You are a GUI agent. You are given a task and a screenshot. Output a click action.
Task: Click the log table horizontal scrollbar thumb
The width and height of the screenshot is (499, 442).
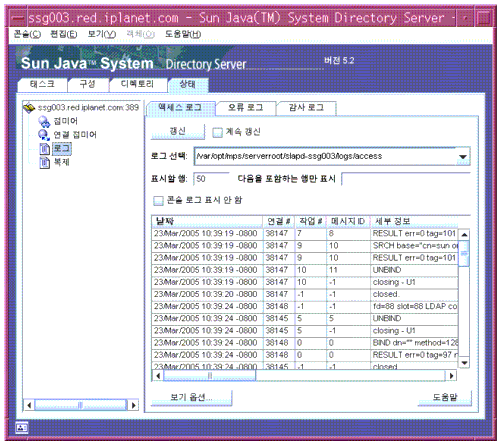coord(210,376)
